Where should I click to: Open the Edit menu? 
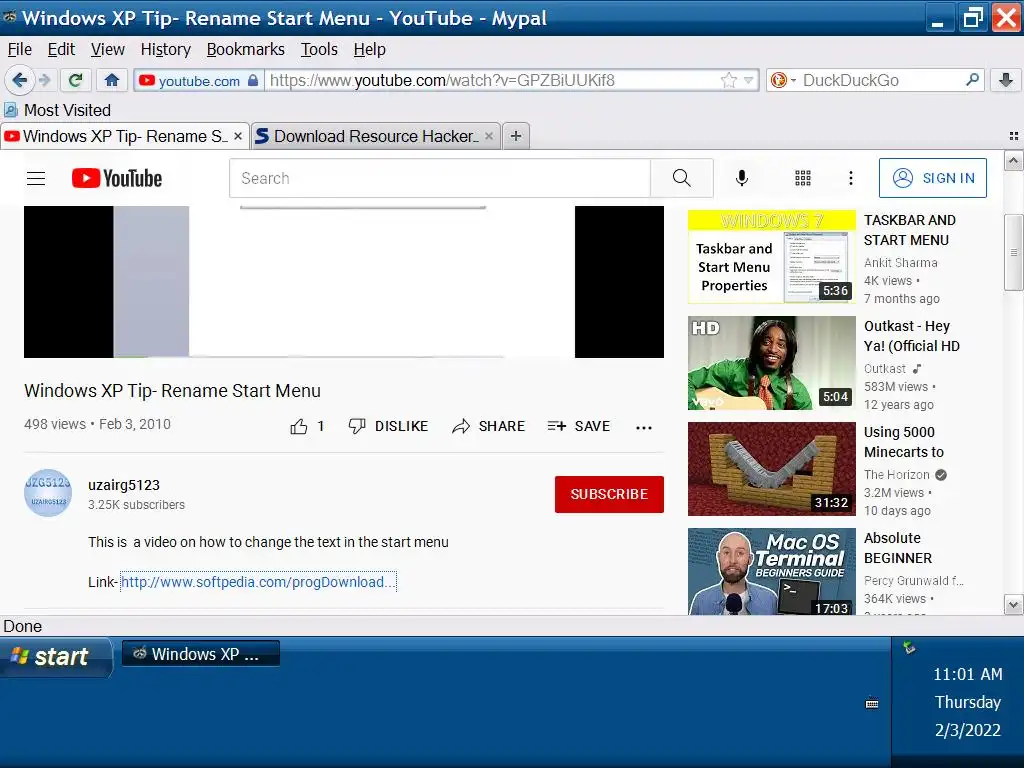pos(61,50)
